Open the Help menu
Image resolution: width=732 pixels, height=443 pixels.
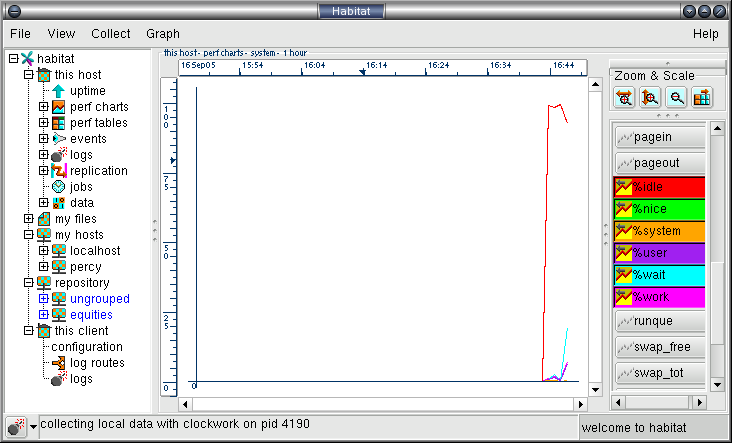tap(706, 34)
